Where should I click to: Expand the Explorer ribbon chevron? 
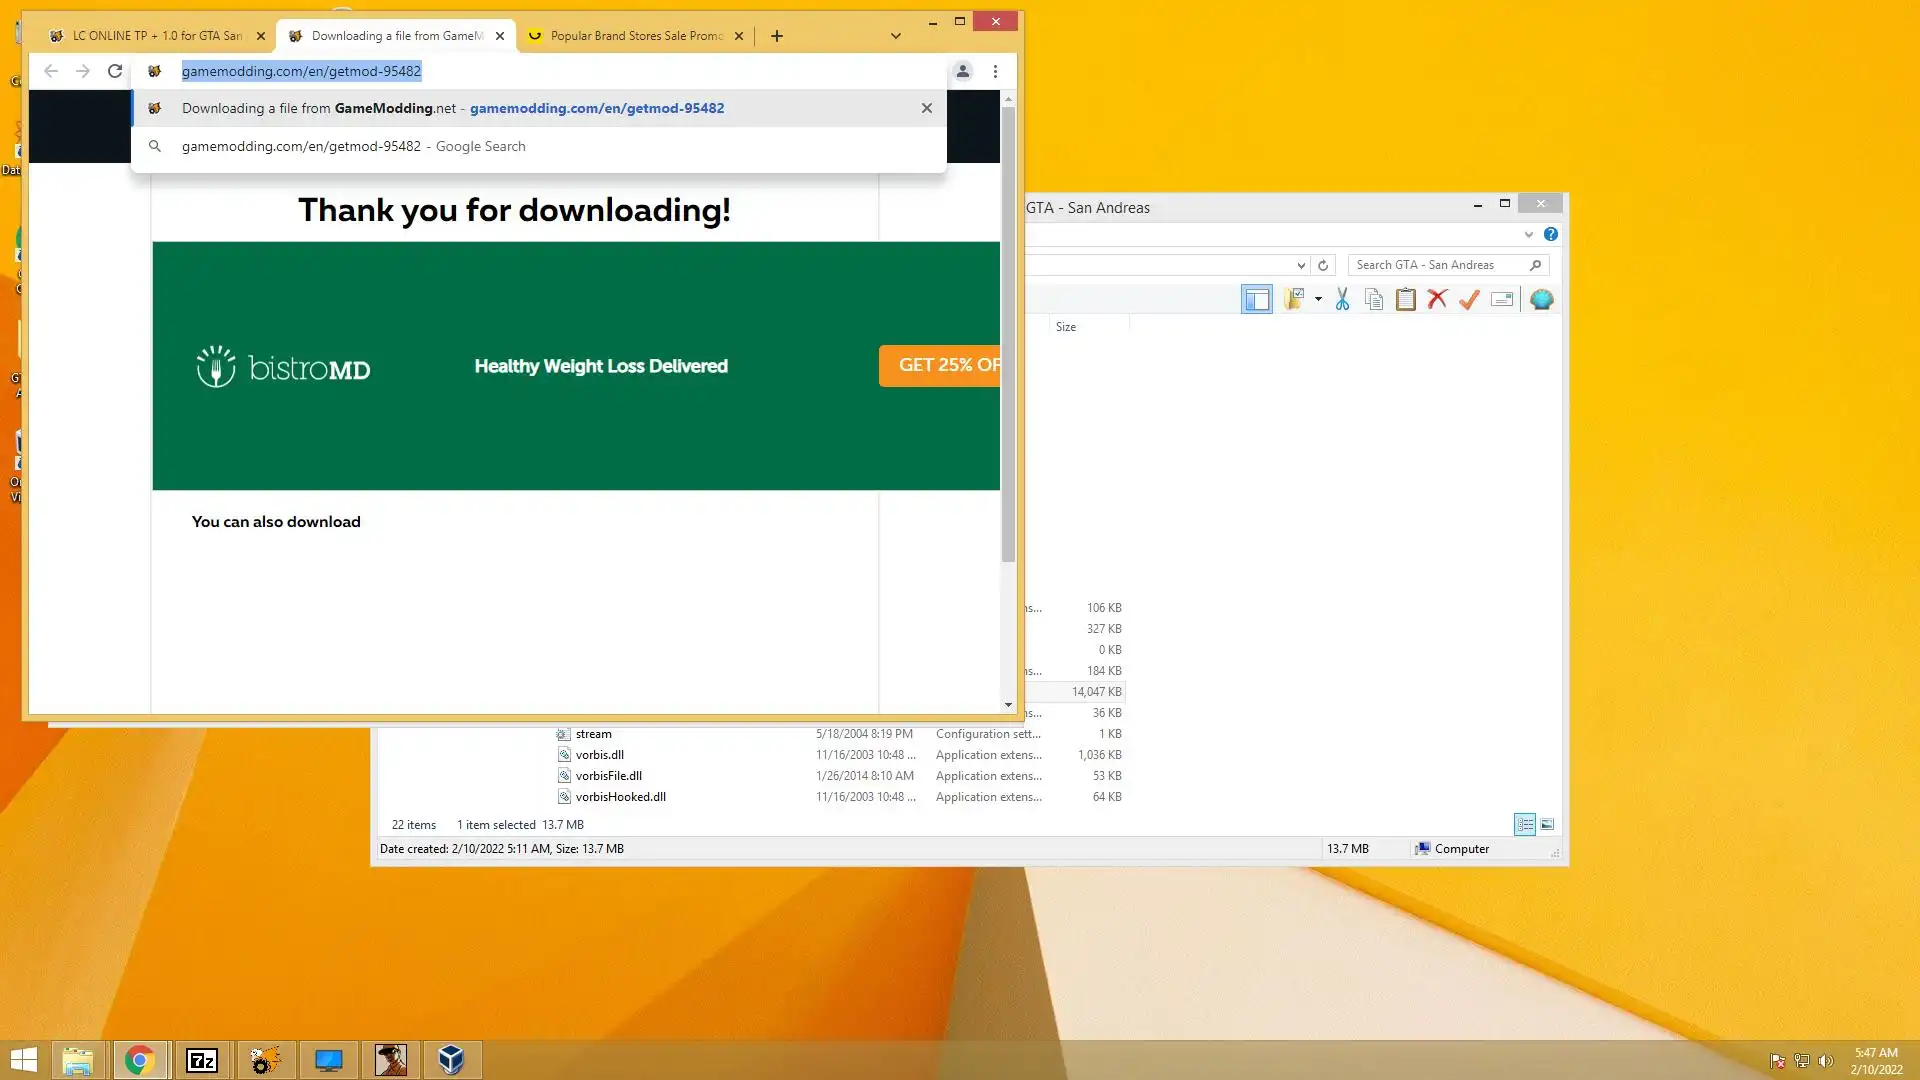tap(1528, 234)
